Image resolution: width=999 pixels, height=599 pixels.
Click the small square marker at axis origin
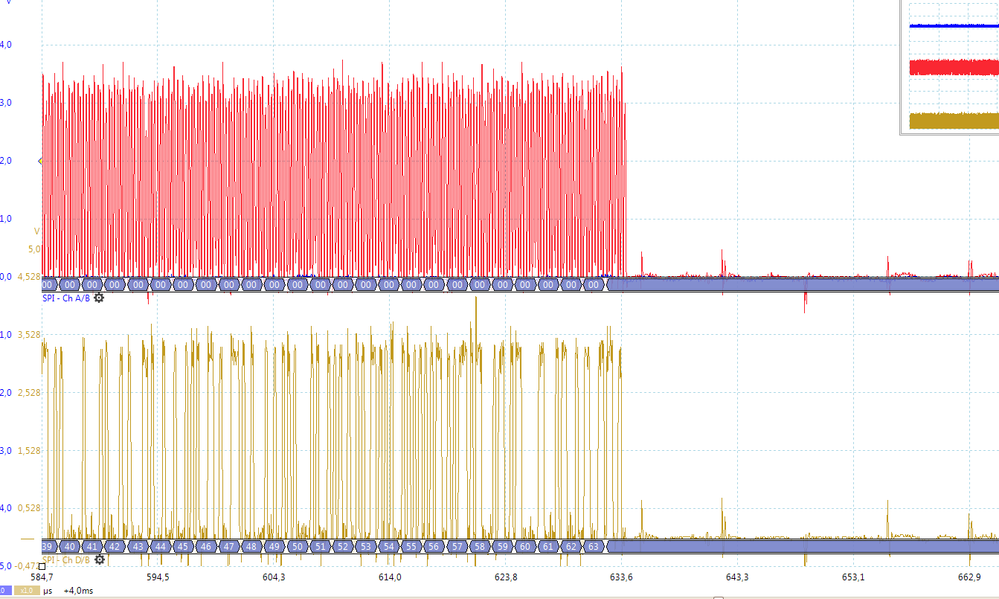pyautogui.click(x=42, y=566)
